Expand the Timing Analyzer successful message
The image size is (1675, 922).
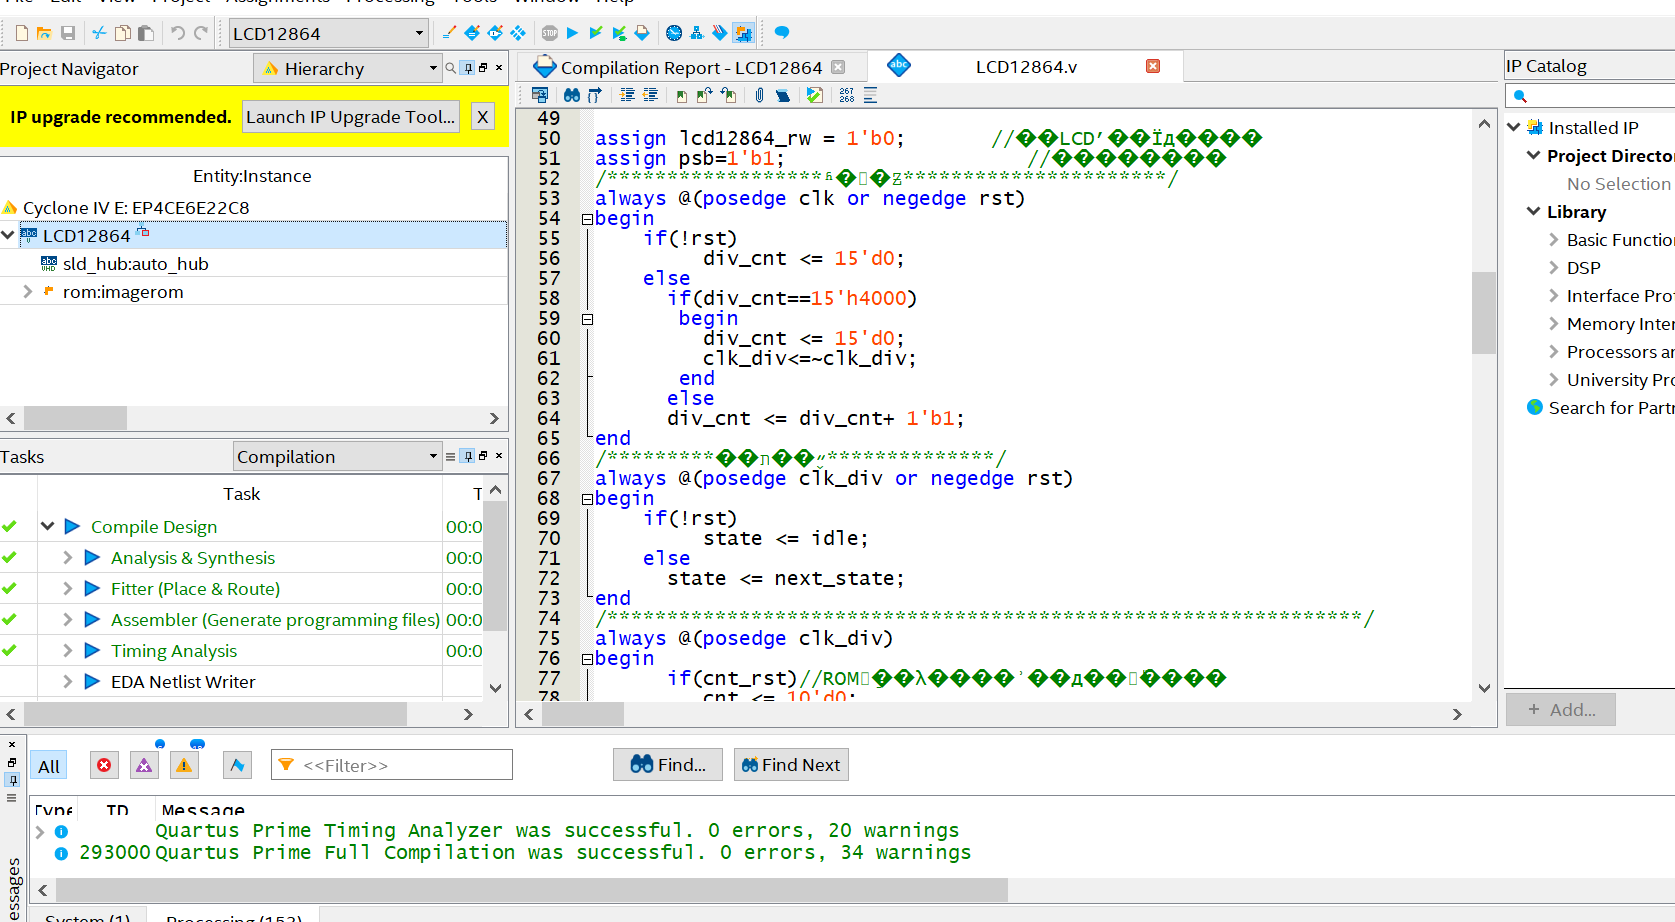point(40,831)
